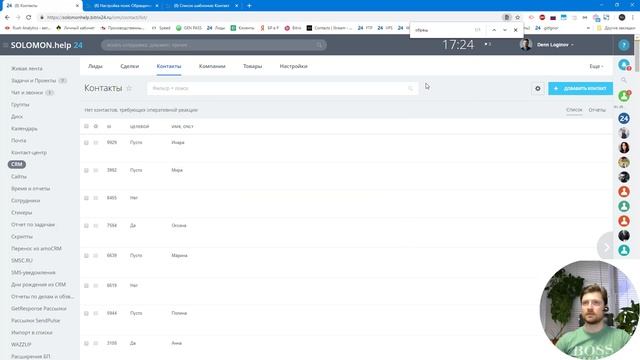Open Контакт-центр in the left menu
Screen dimensions: 640x360
pos(29,153)
